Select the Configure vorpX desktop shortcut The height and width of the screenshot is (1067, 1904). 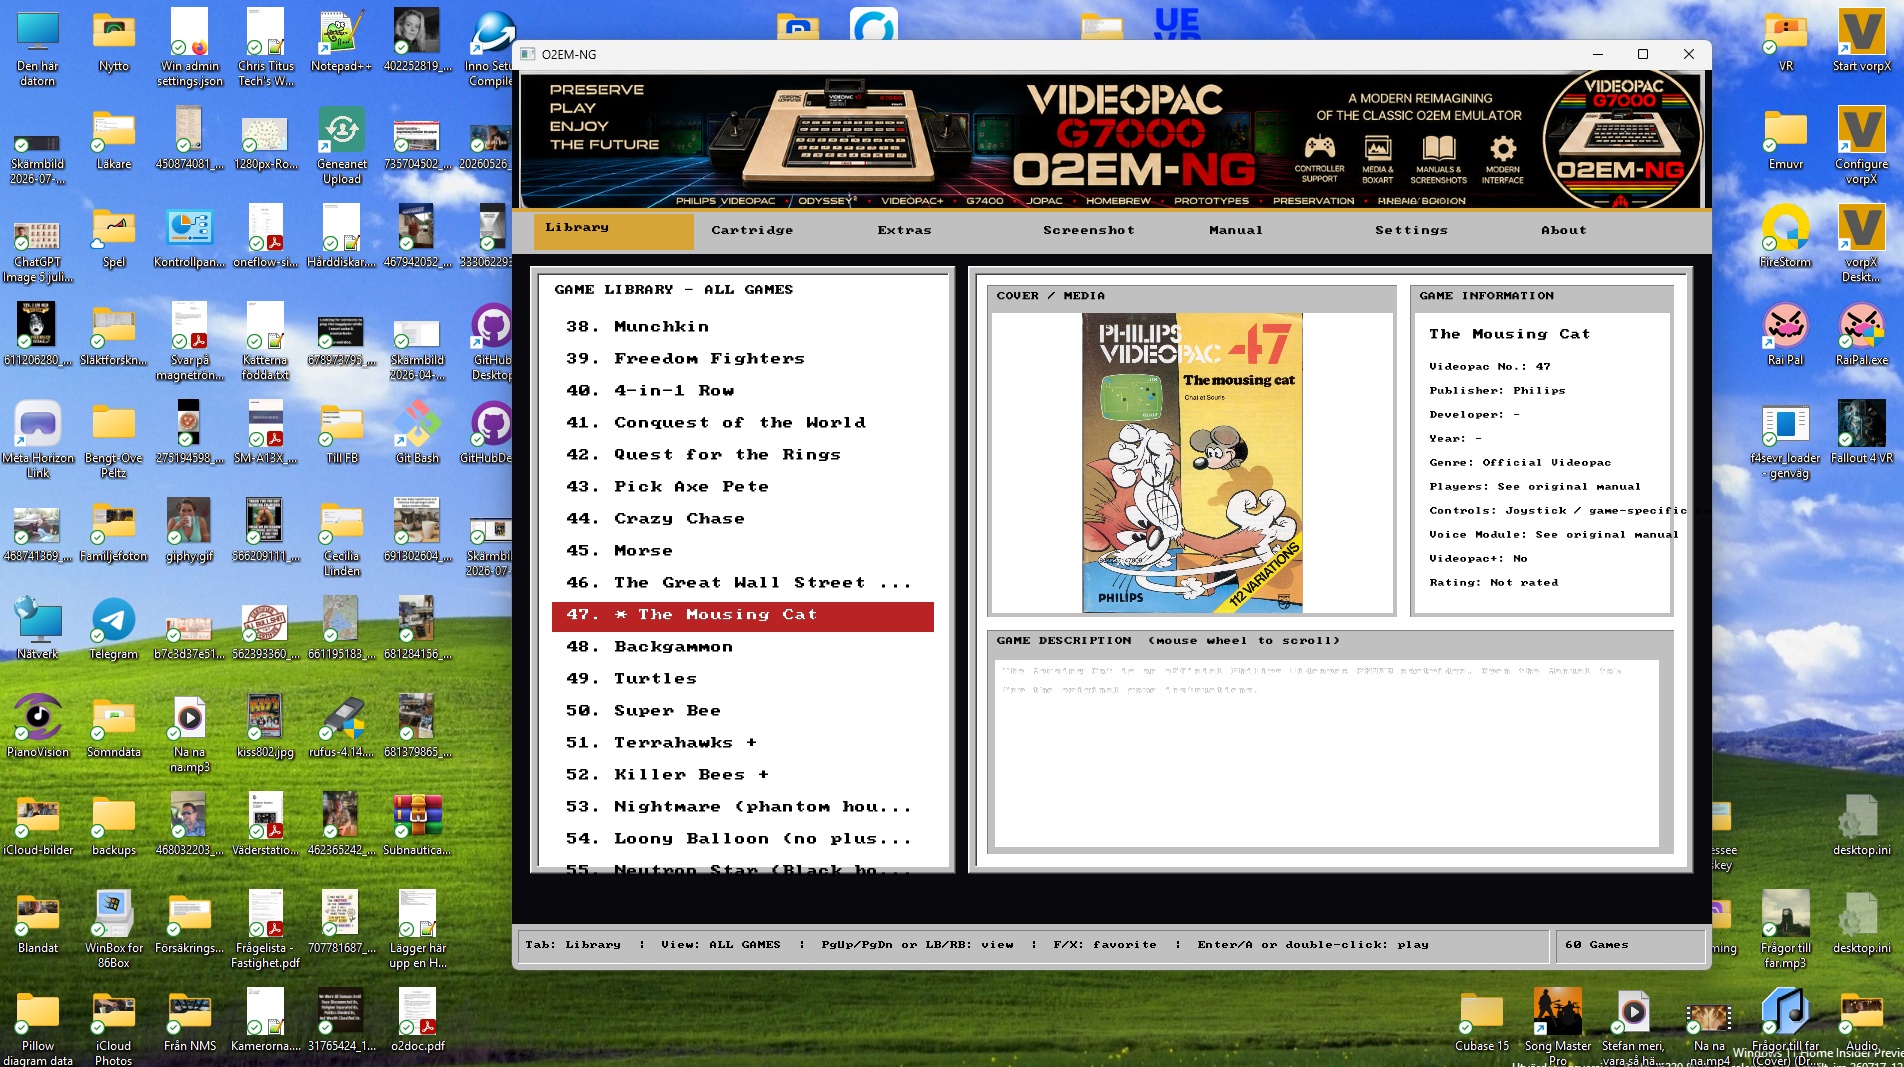pyautogui.click(x=1861, y=147)
